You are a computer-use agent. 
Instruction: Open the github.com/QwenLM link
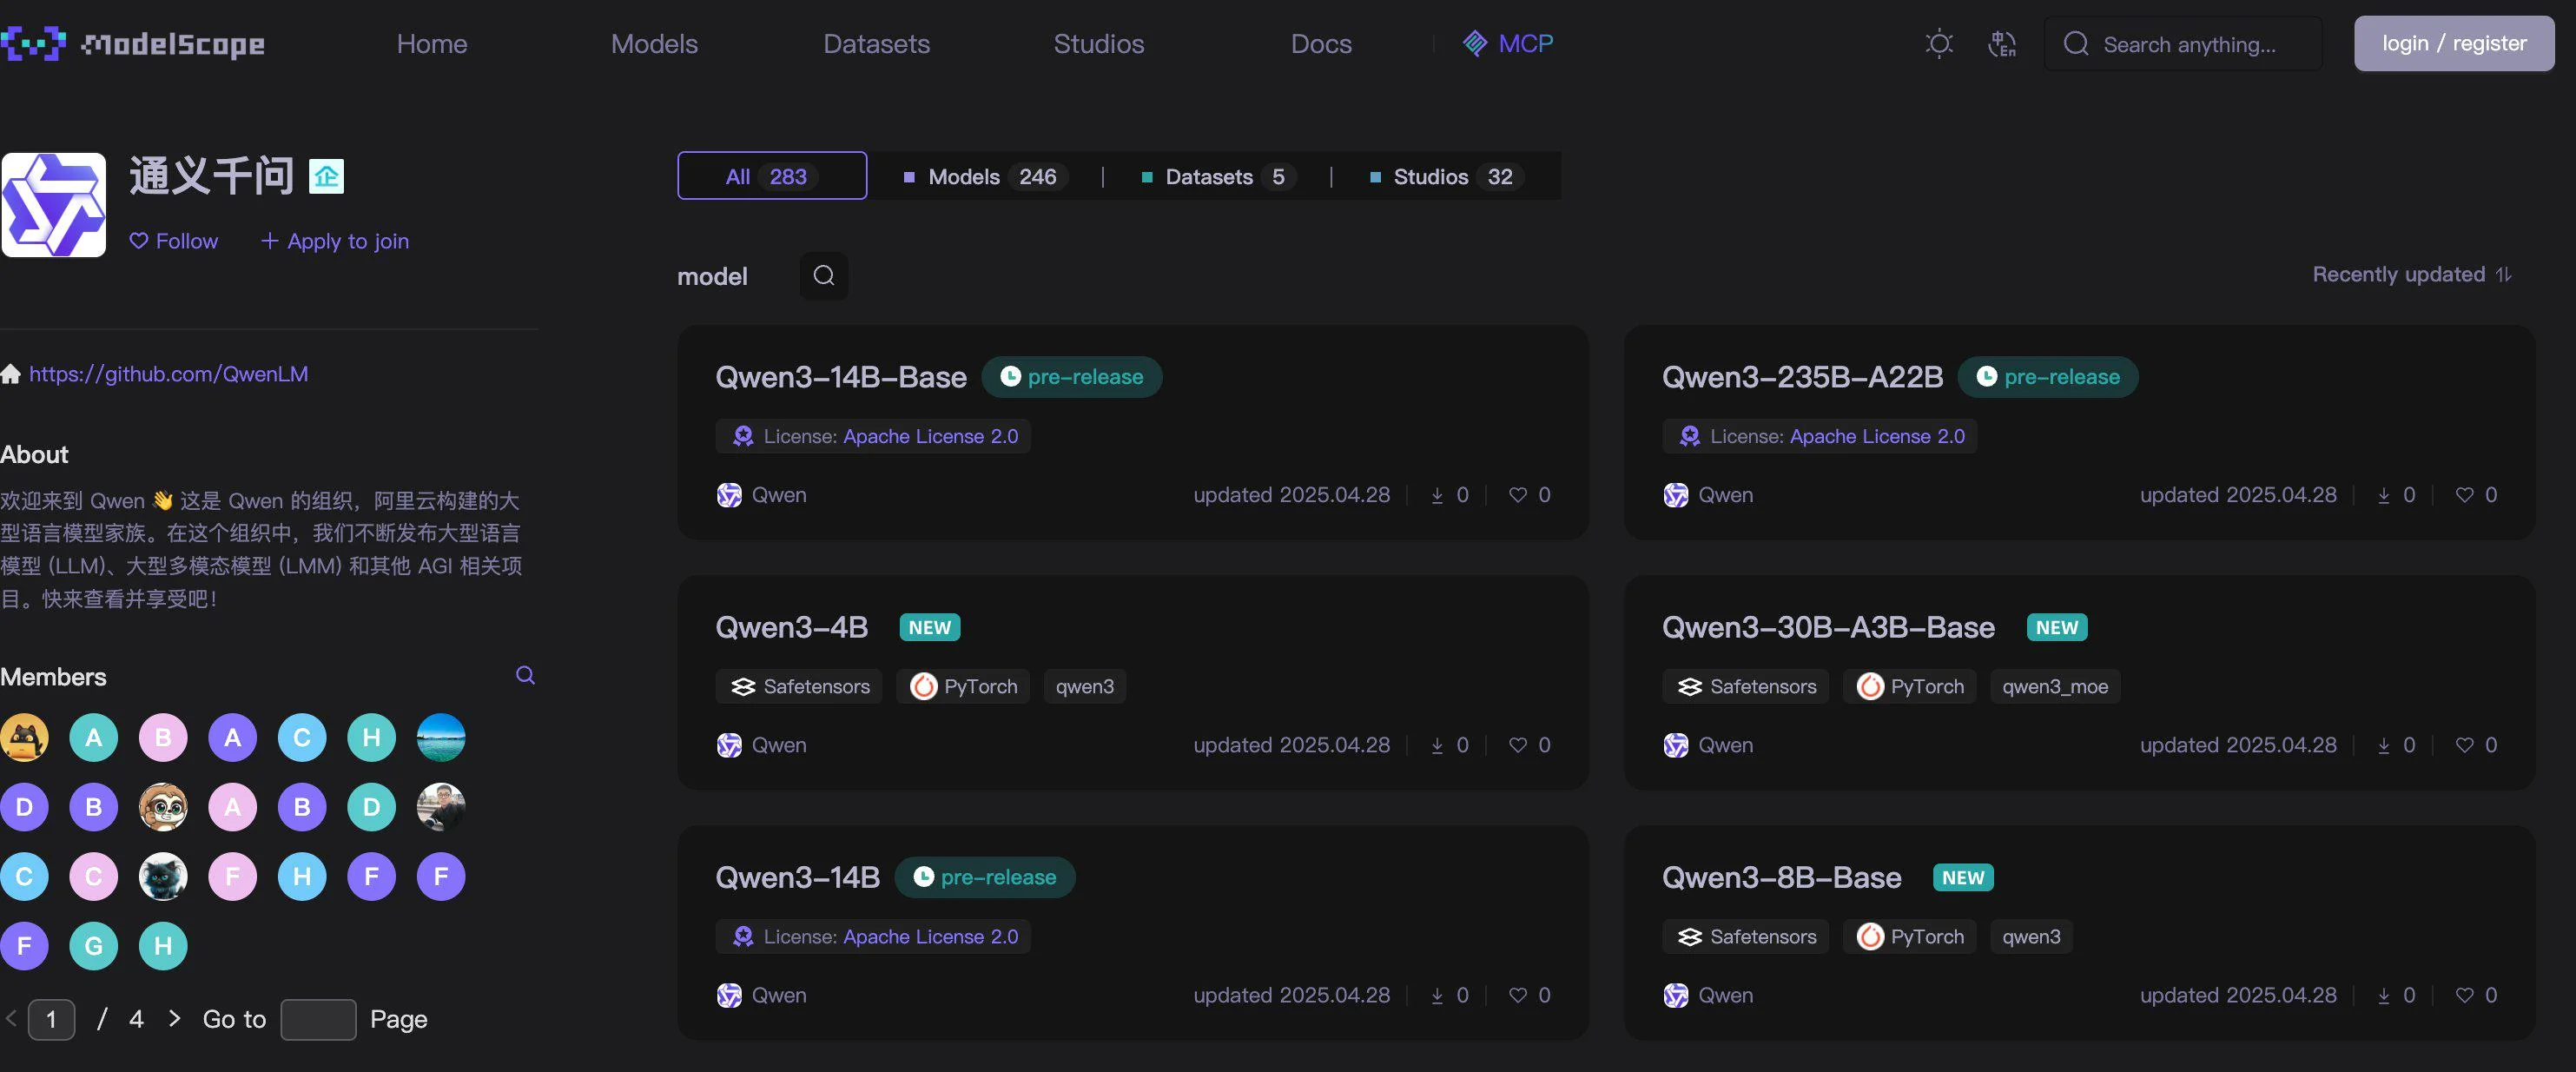coord(168,374)
